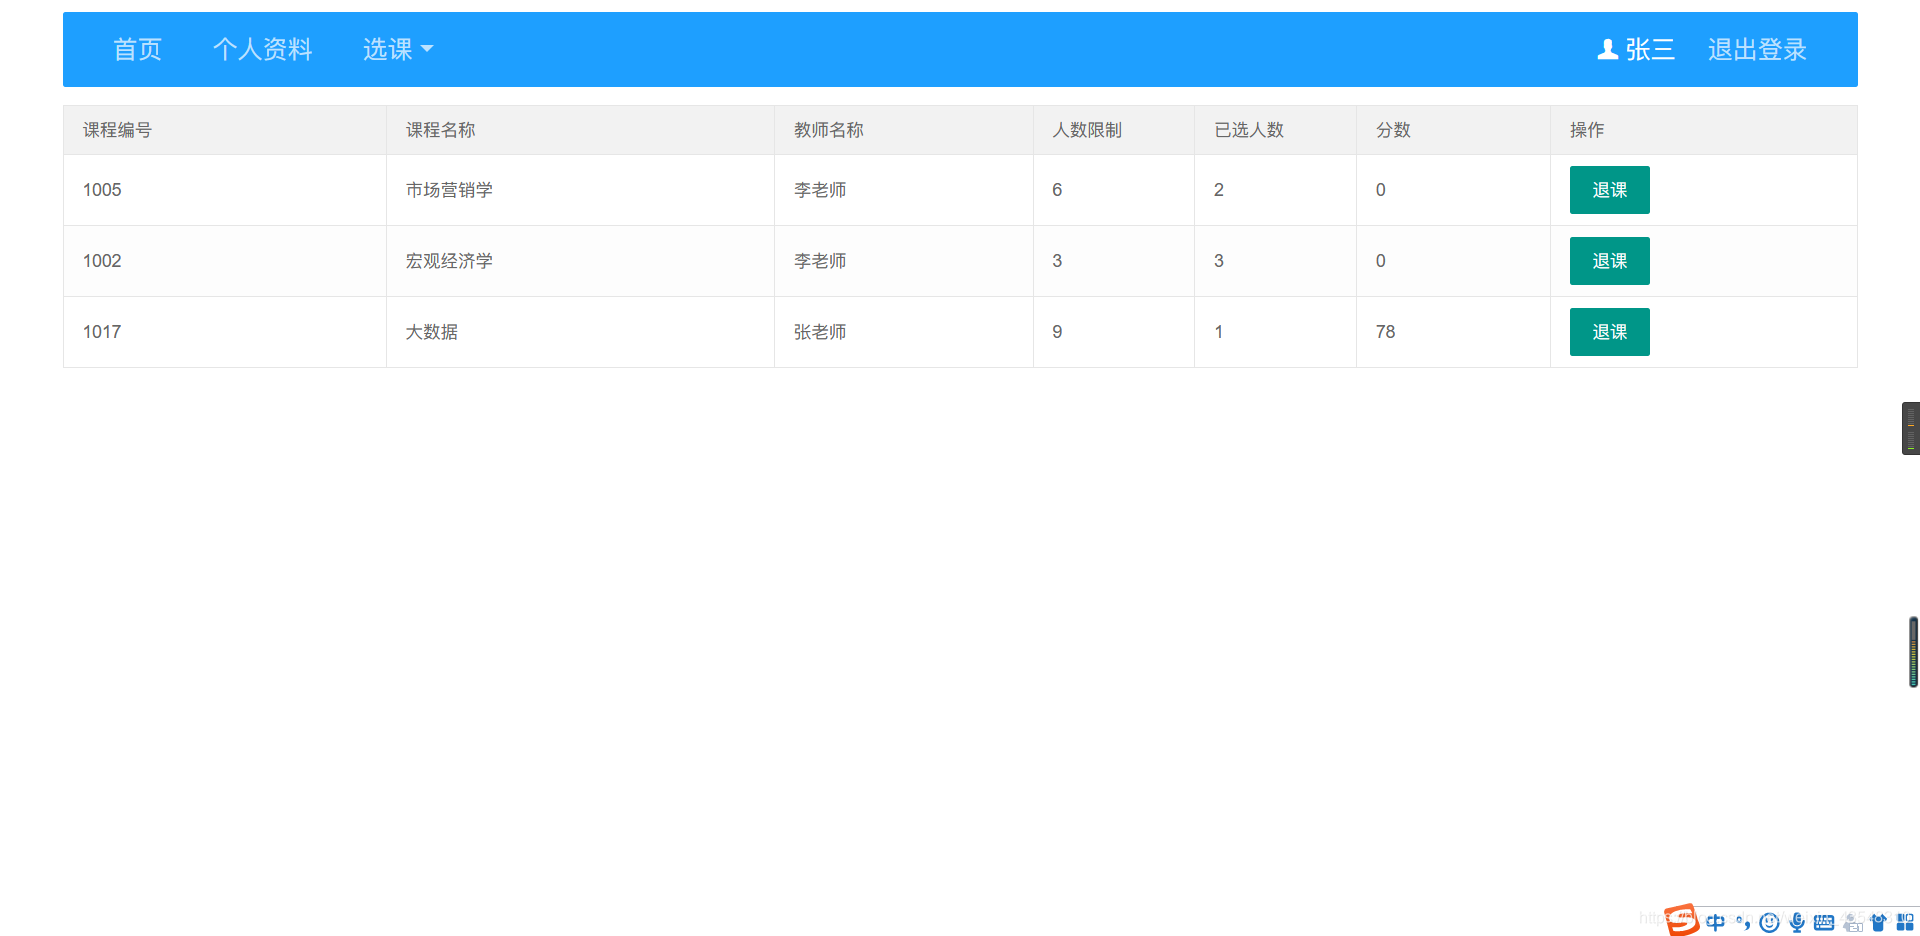Click 退出登录 to log out
Viewport: 1920px width, 936px height.
1757,49
